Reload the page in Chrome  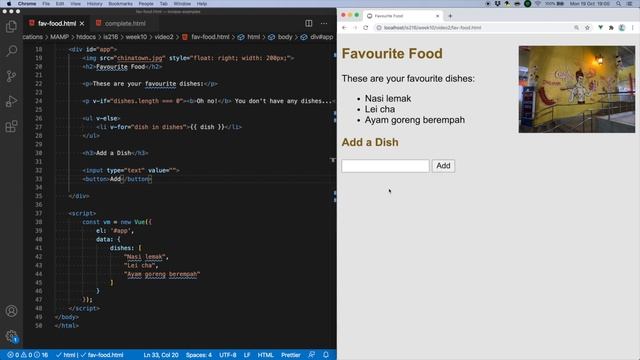point(365,28)
